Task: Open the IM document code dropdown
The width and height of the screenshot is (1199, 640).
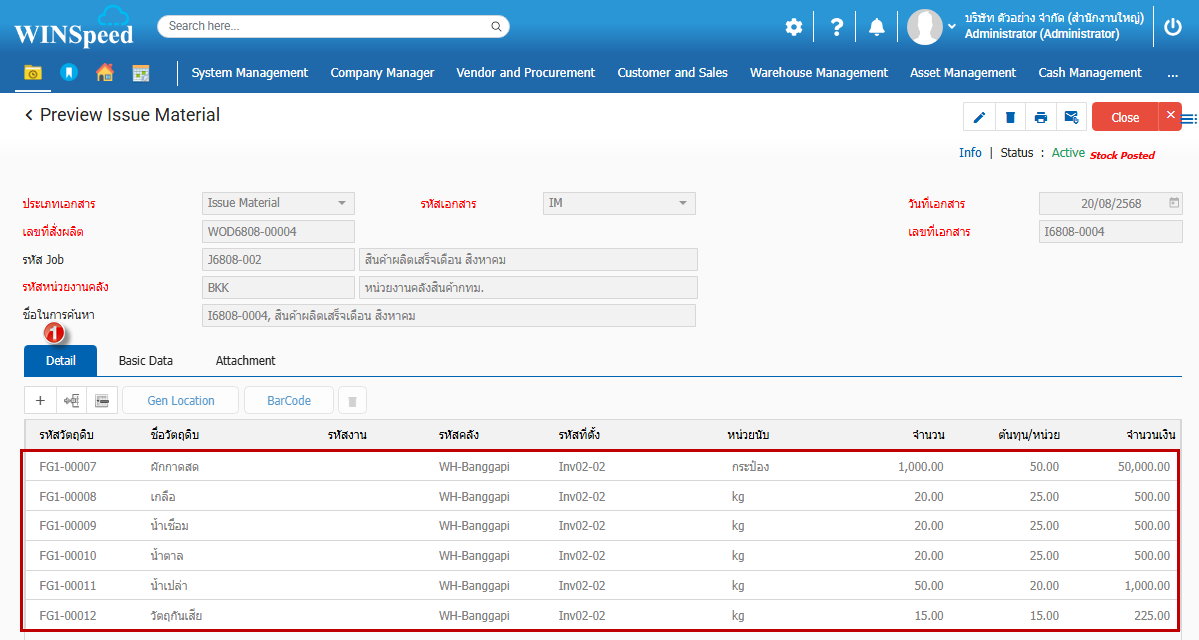Action: coord(683,203)
